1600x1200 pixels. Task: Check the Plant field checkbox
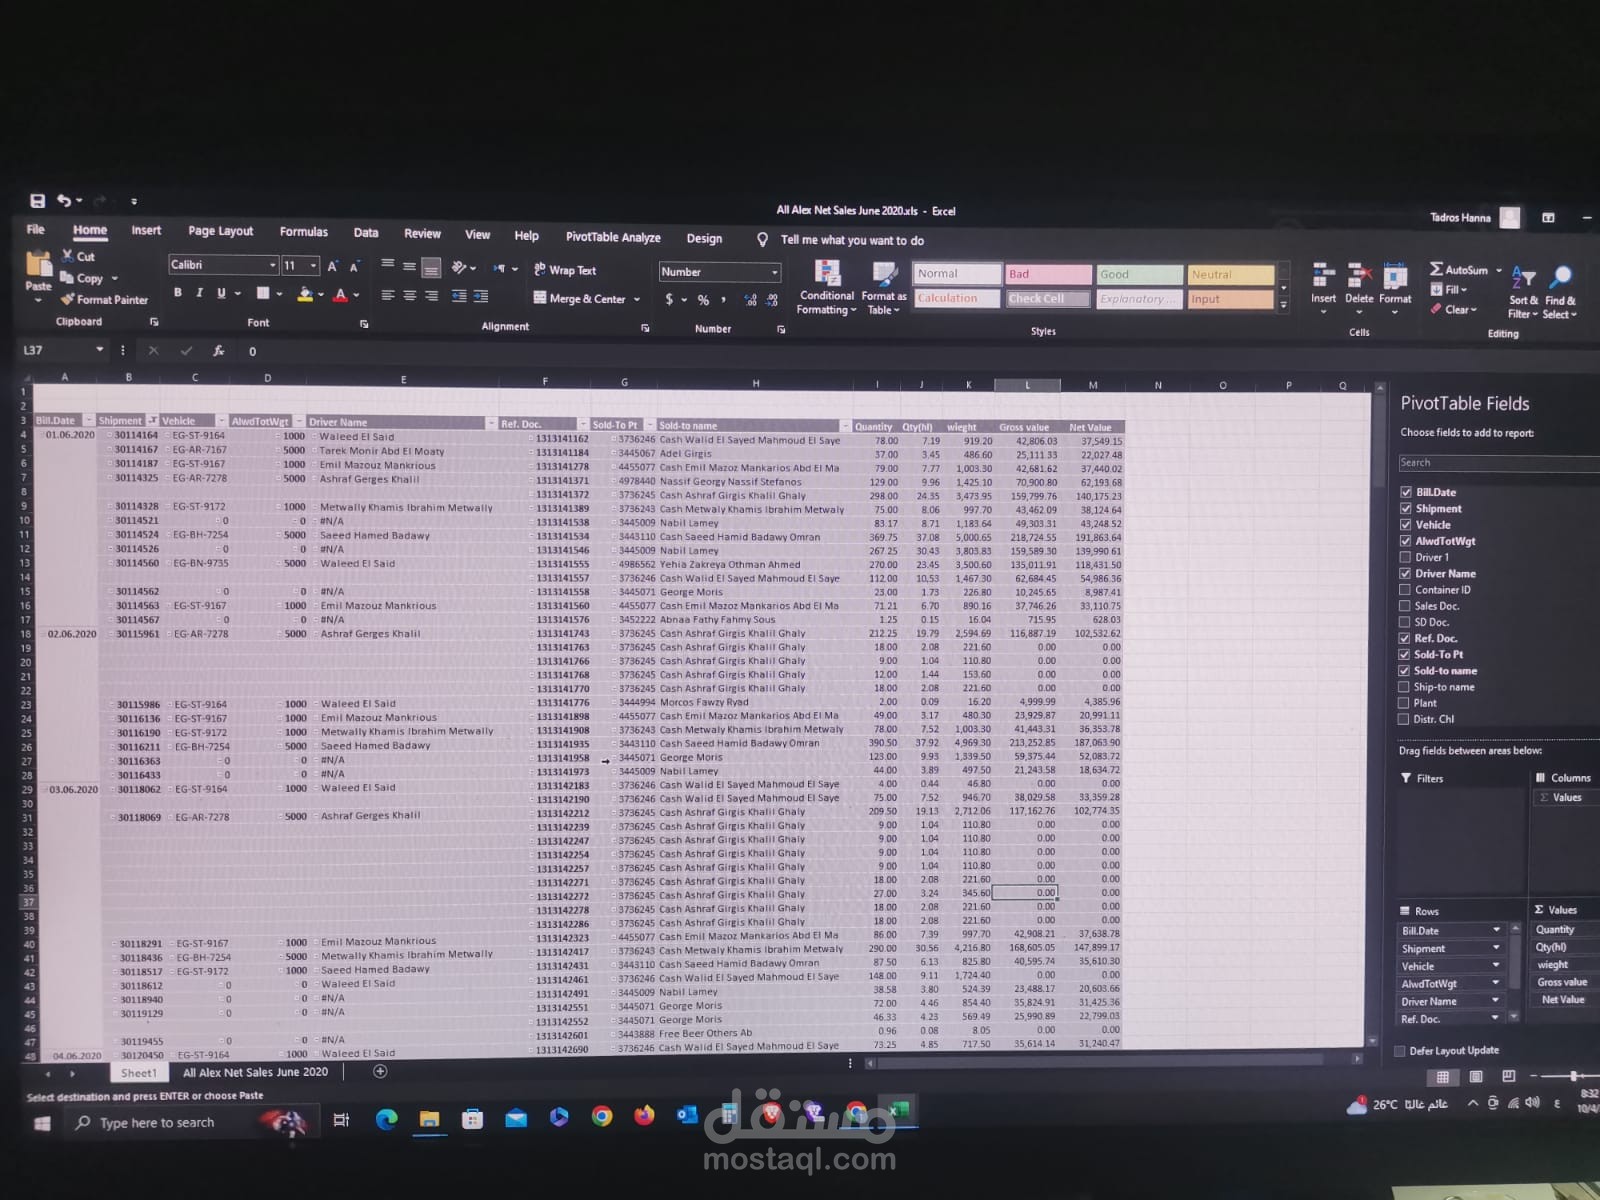tap(1405, 703)
